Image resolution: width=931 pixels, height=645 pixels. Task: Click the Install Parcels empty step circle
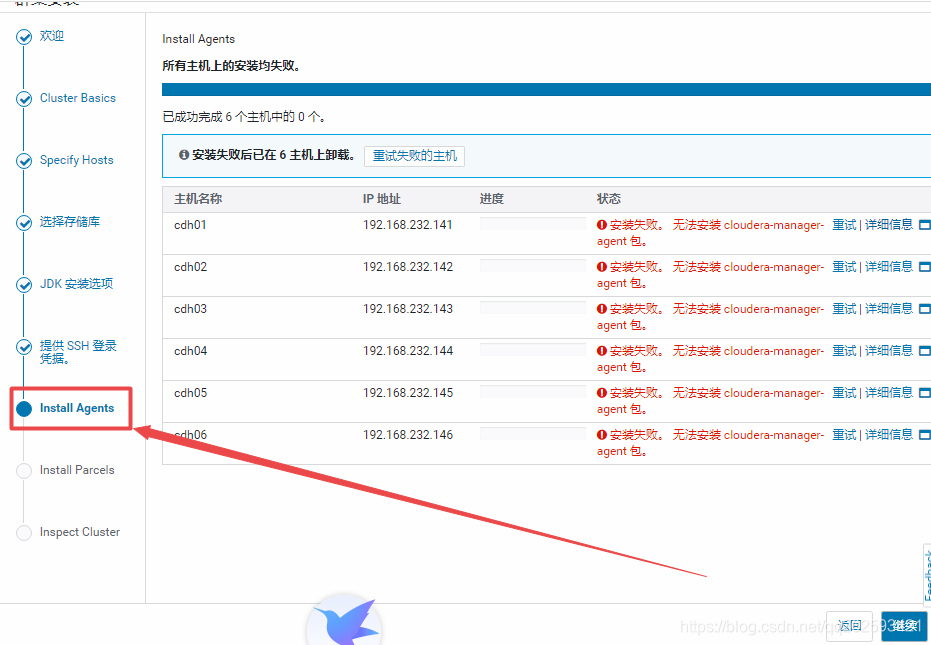pos(24,471)
